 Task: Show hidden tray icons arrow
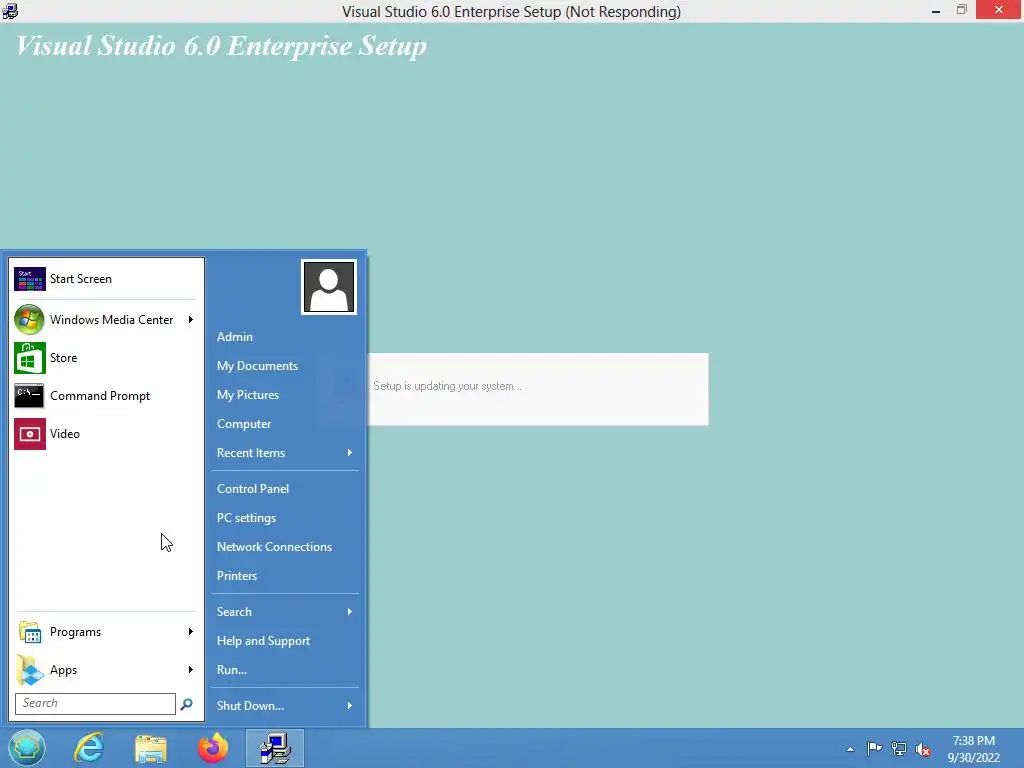click(850, 749)
